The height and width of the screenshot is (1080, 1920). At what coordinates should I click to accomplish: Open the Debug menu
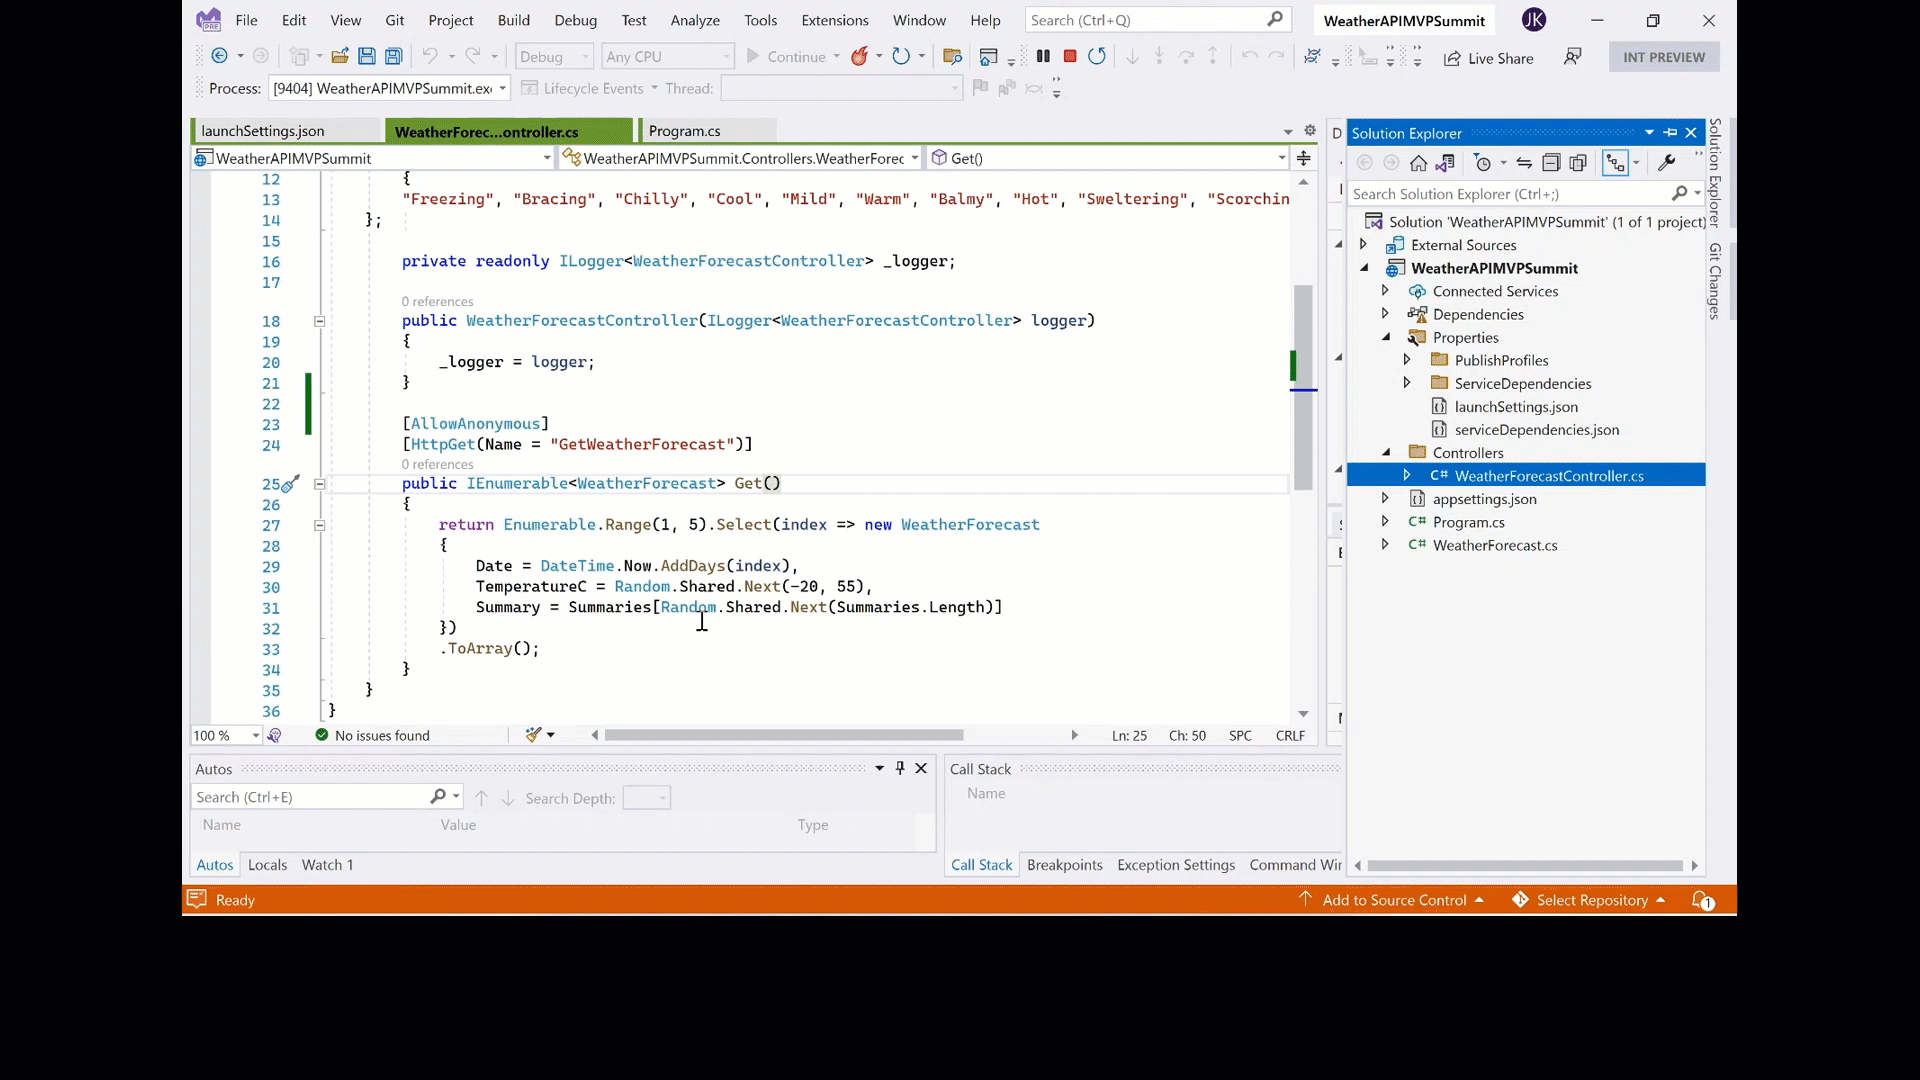(575, 20)
